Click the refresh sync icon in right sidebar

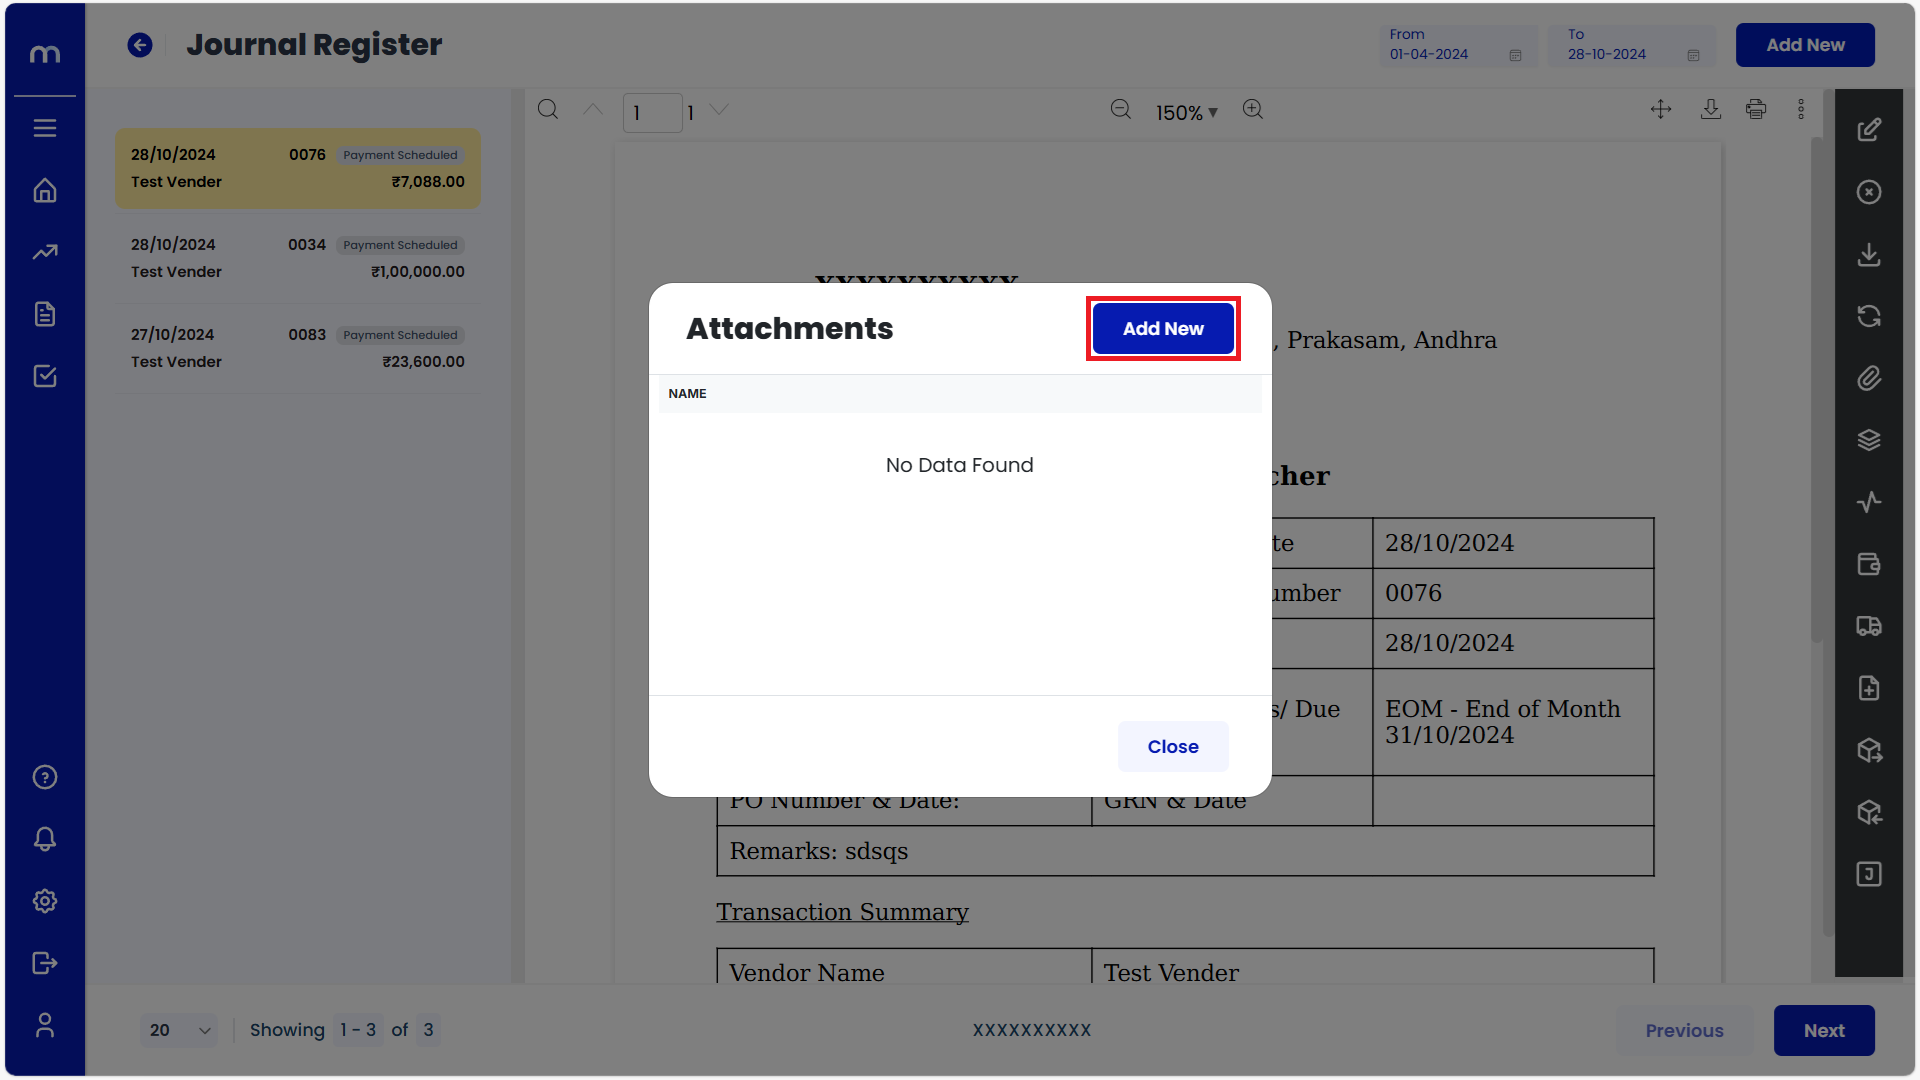tap(1868, 316)
